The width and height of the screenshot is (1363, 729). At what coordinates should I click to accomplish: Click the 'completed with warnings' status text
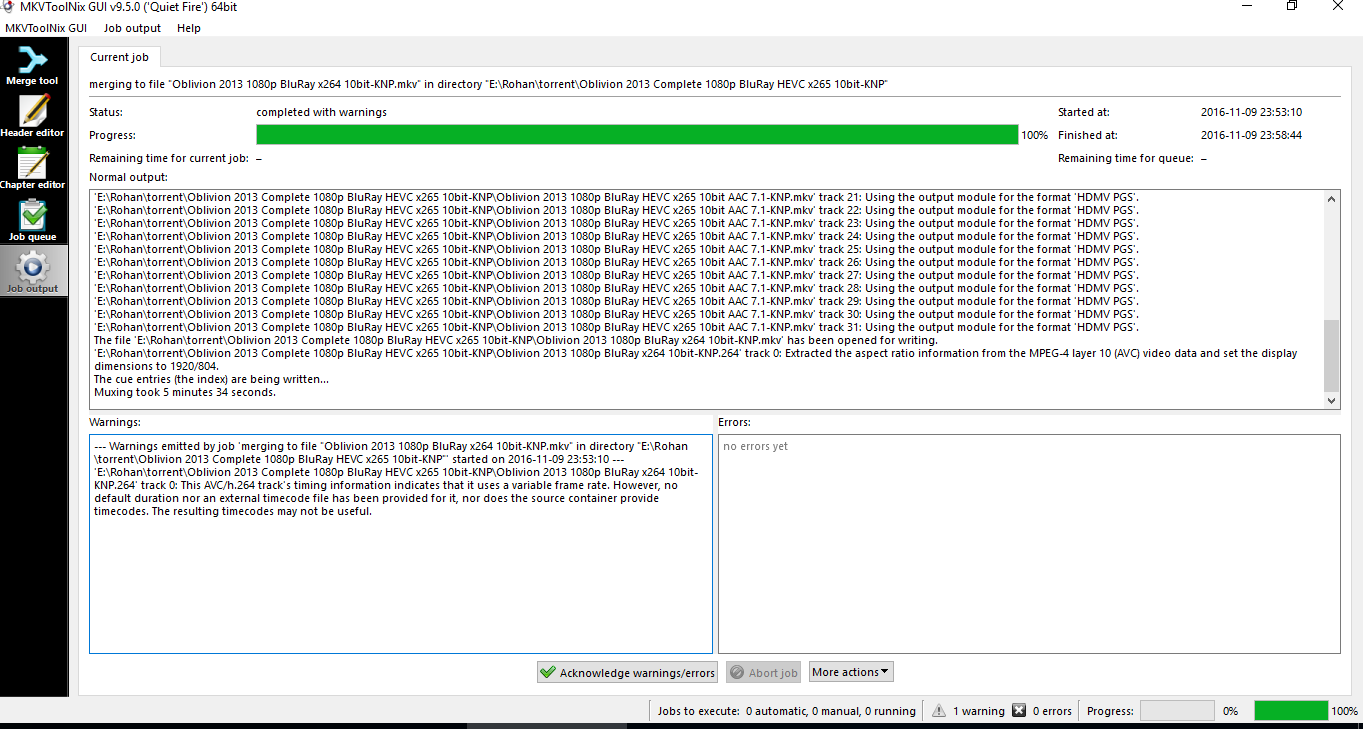click(321, 112)
